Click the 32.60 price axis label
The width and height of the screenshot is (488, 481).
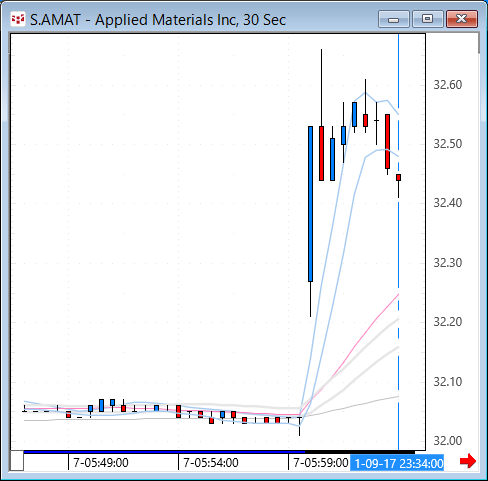click(x=448, y=85)
